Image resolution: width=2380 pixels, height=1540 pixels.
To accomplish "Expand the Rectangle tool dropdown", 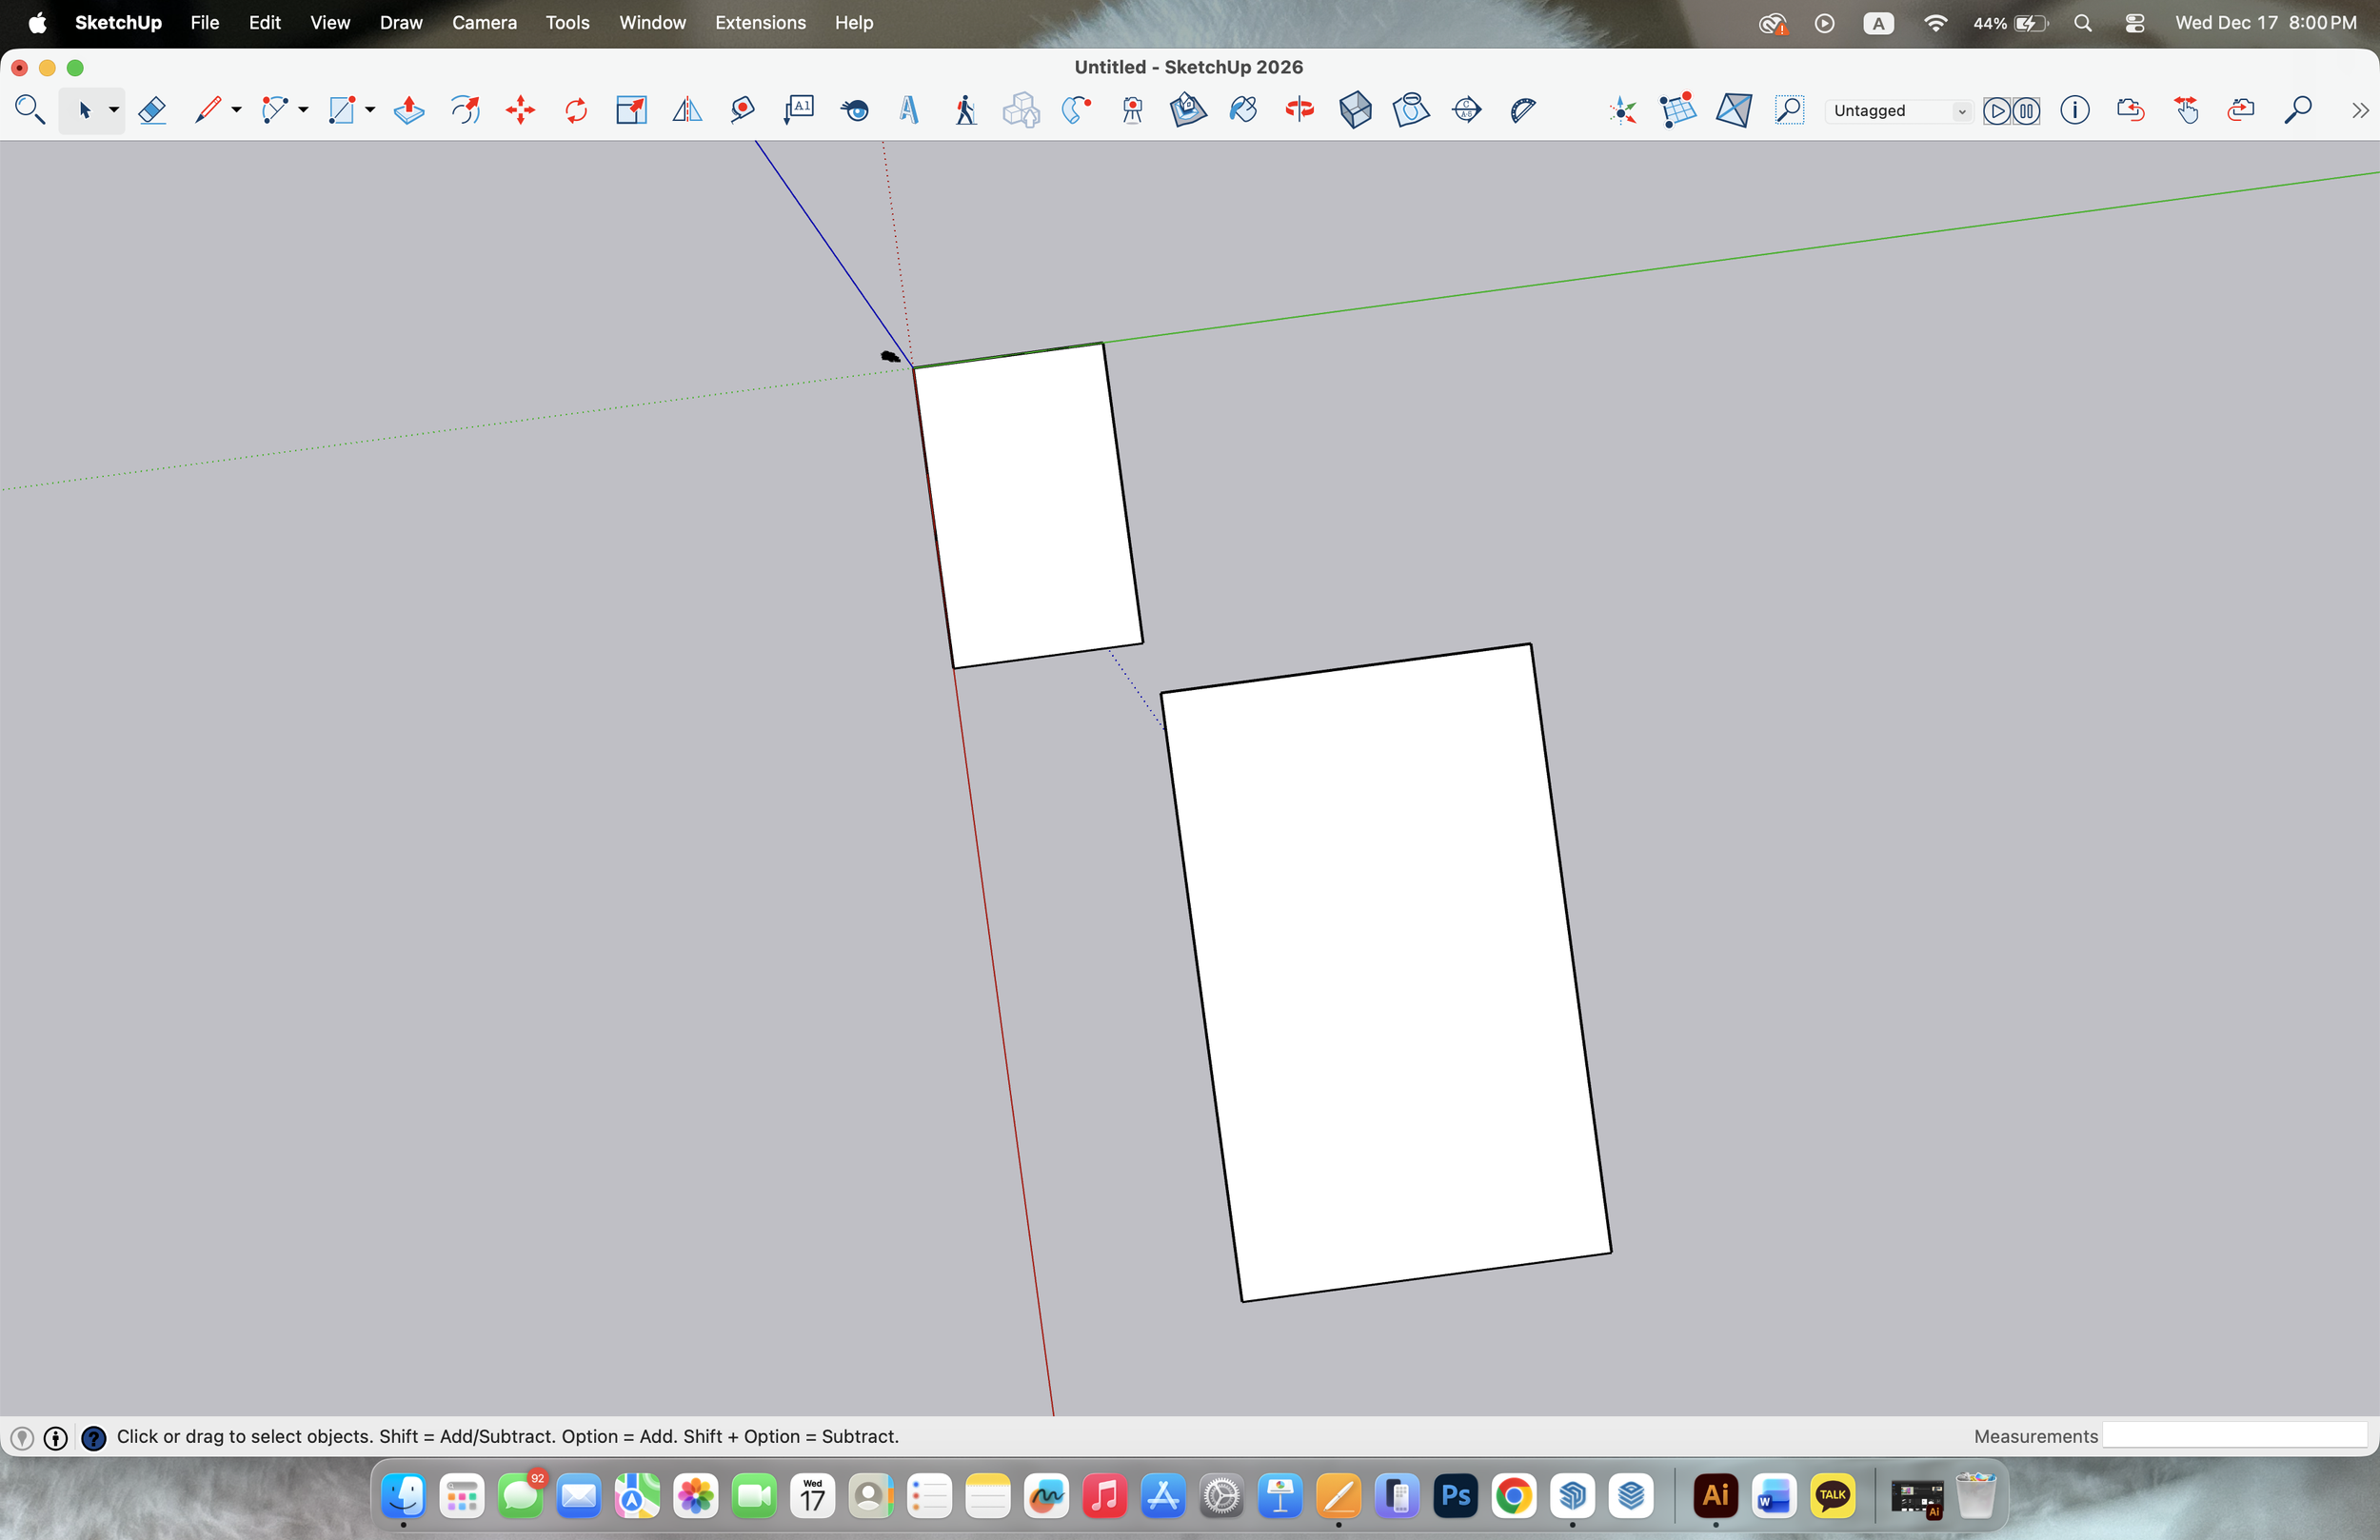I will pos(368,111).
